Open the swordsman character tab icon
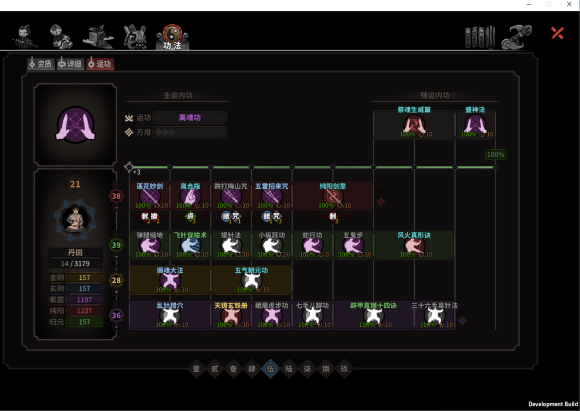This screenshot has width=580, height=411. (x=24, y=36)
